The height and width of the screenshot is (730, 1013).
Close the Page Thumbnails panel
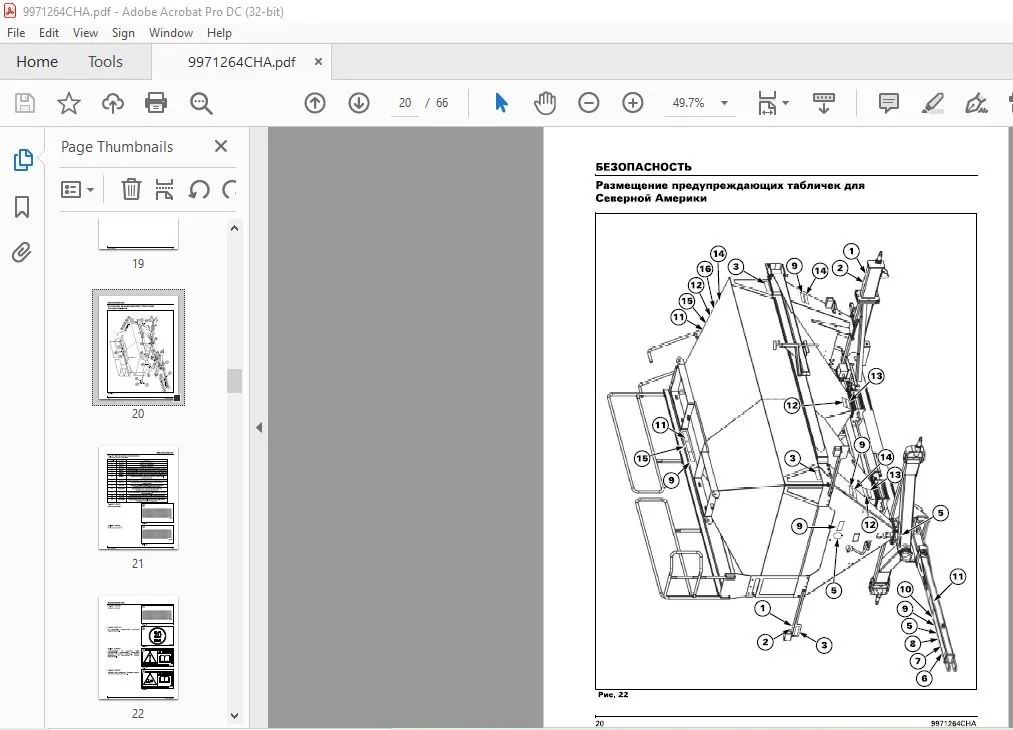(221, 146)
